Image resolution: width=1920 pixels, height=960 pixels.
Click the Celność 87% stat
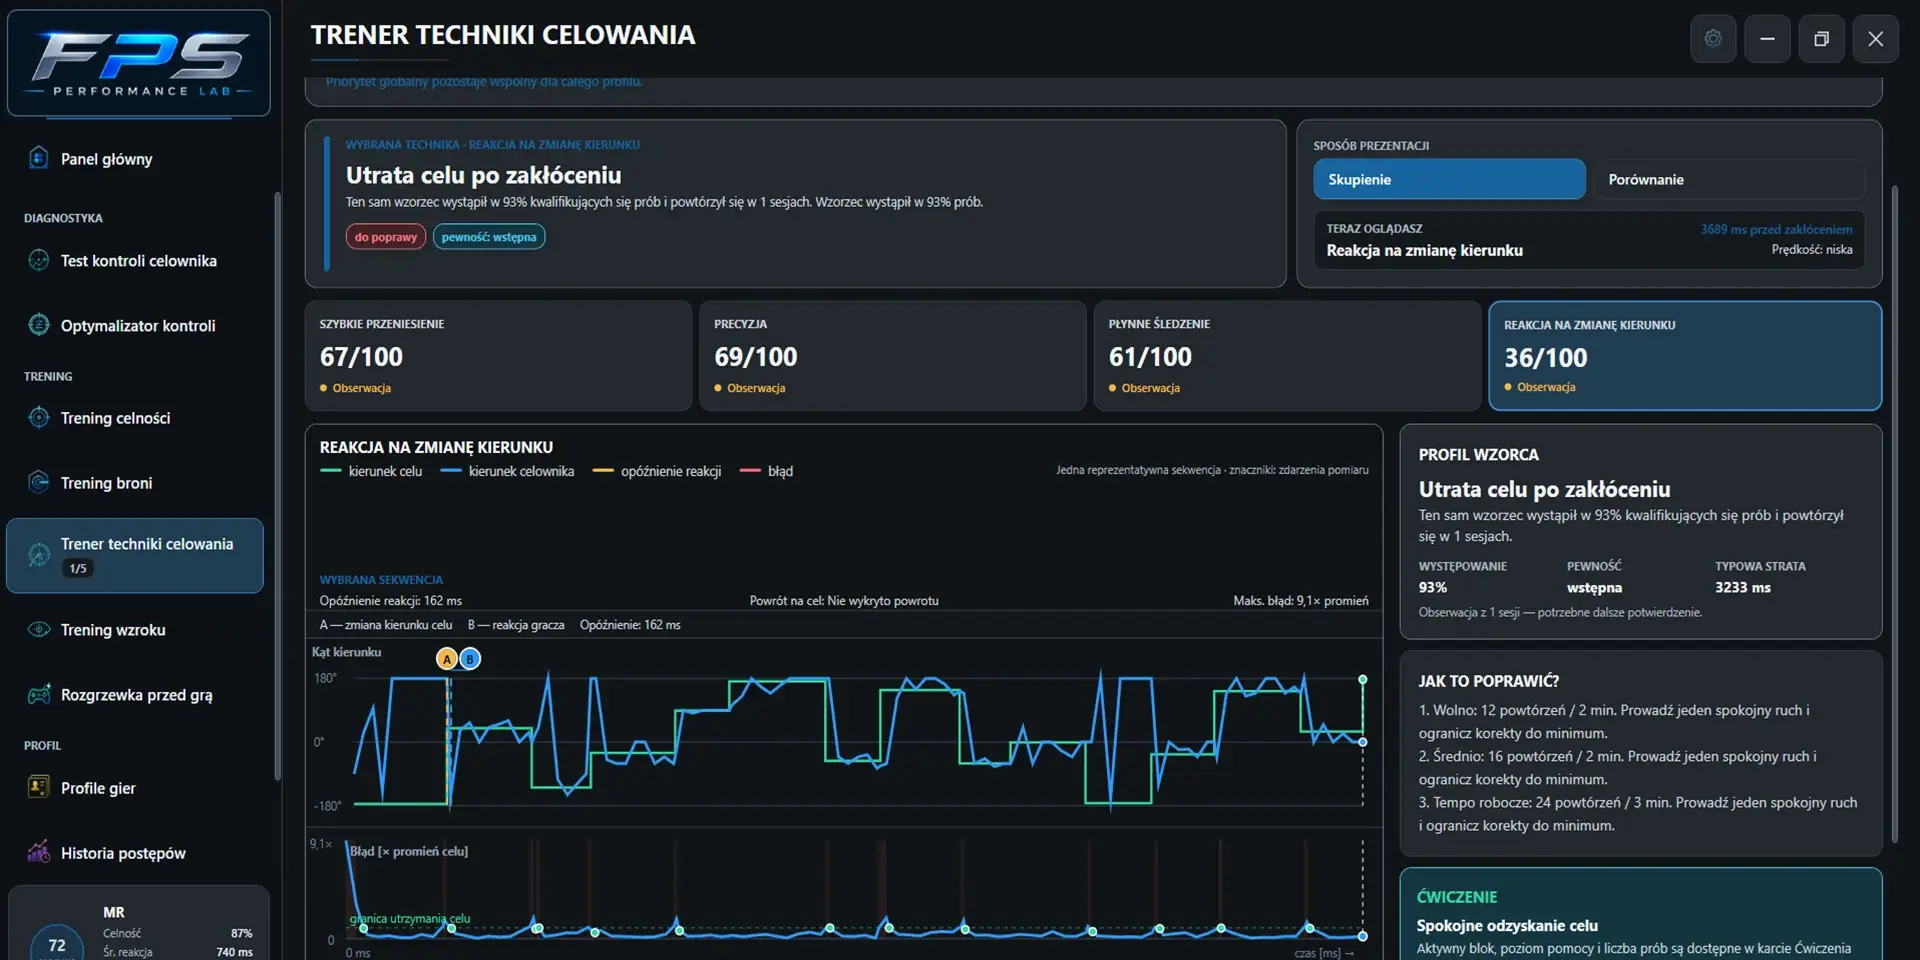(178, 933)
